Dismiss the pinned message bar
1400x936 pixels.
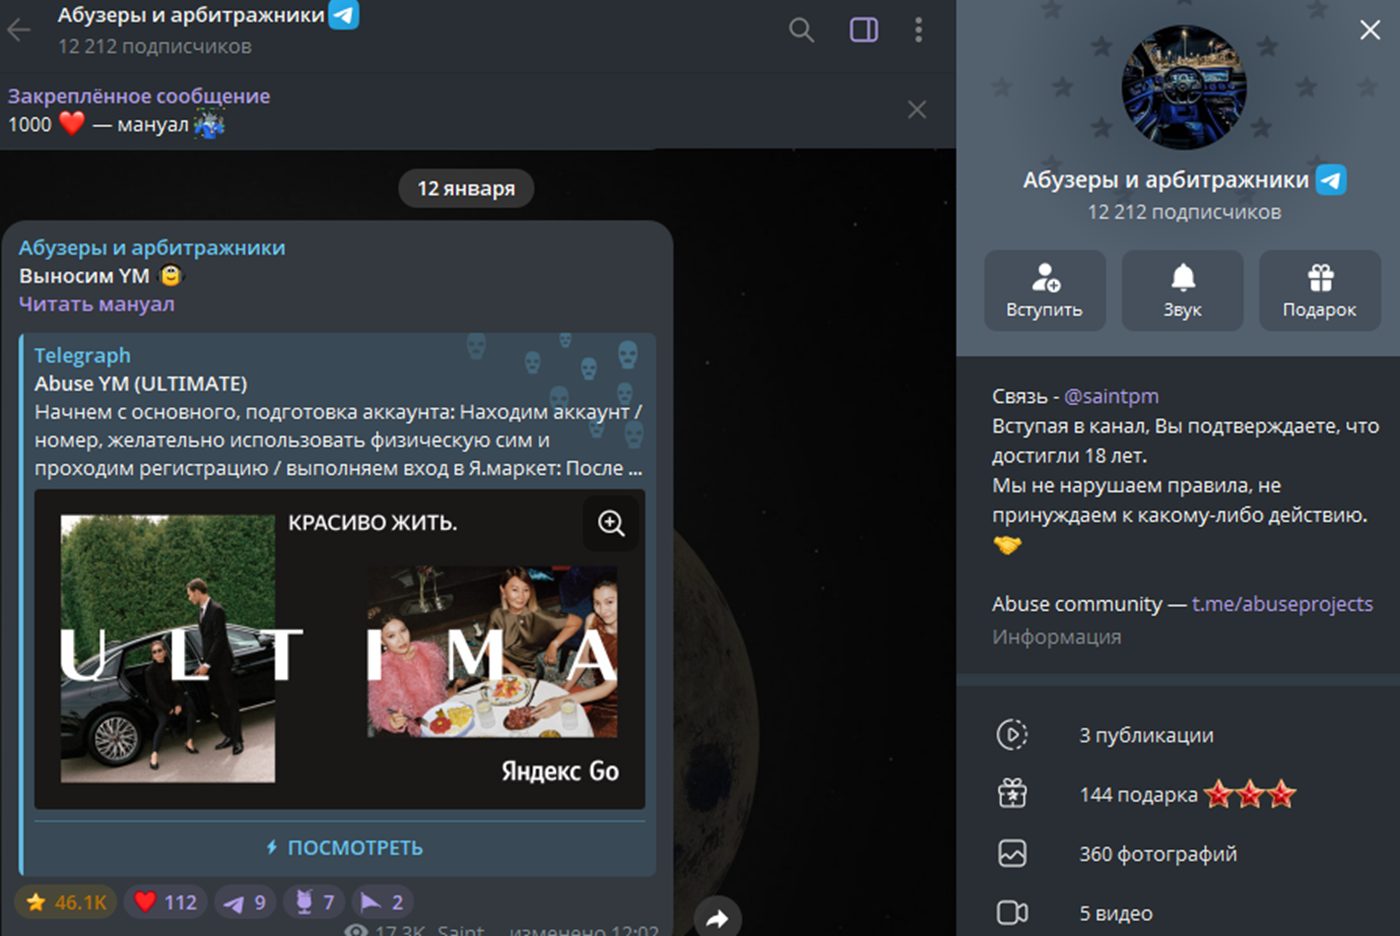[916, 110]
